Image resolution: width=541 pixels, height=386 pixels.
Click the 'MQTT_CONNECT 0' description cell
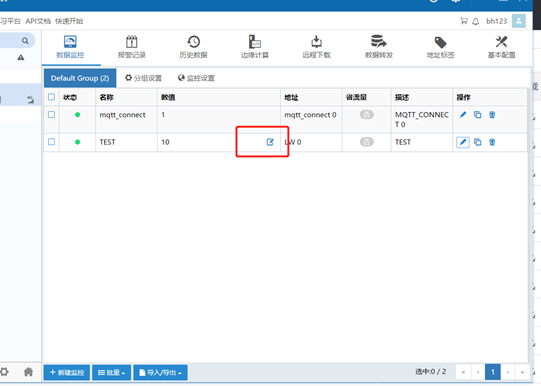coord(422,119)
